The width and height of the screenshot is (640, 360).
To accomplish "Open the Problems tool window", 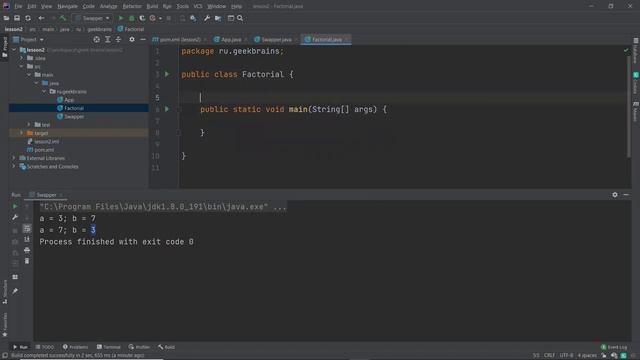I will coord(76,347).
